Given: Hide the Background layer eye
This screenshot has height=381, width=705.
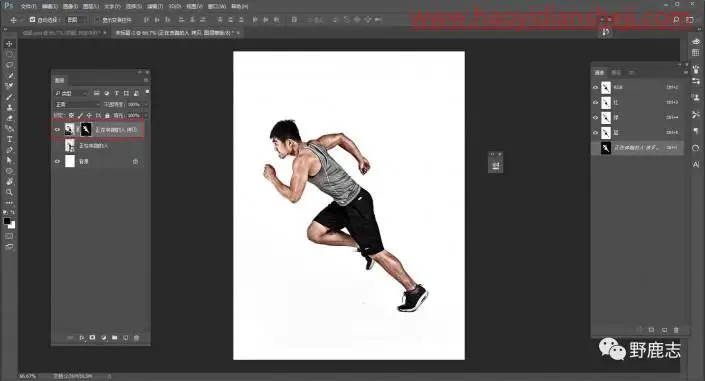Looking at the screenshot, I should point(57,161).
